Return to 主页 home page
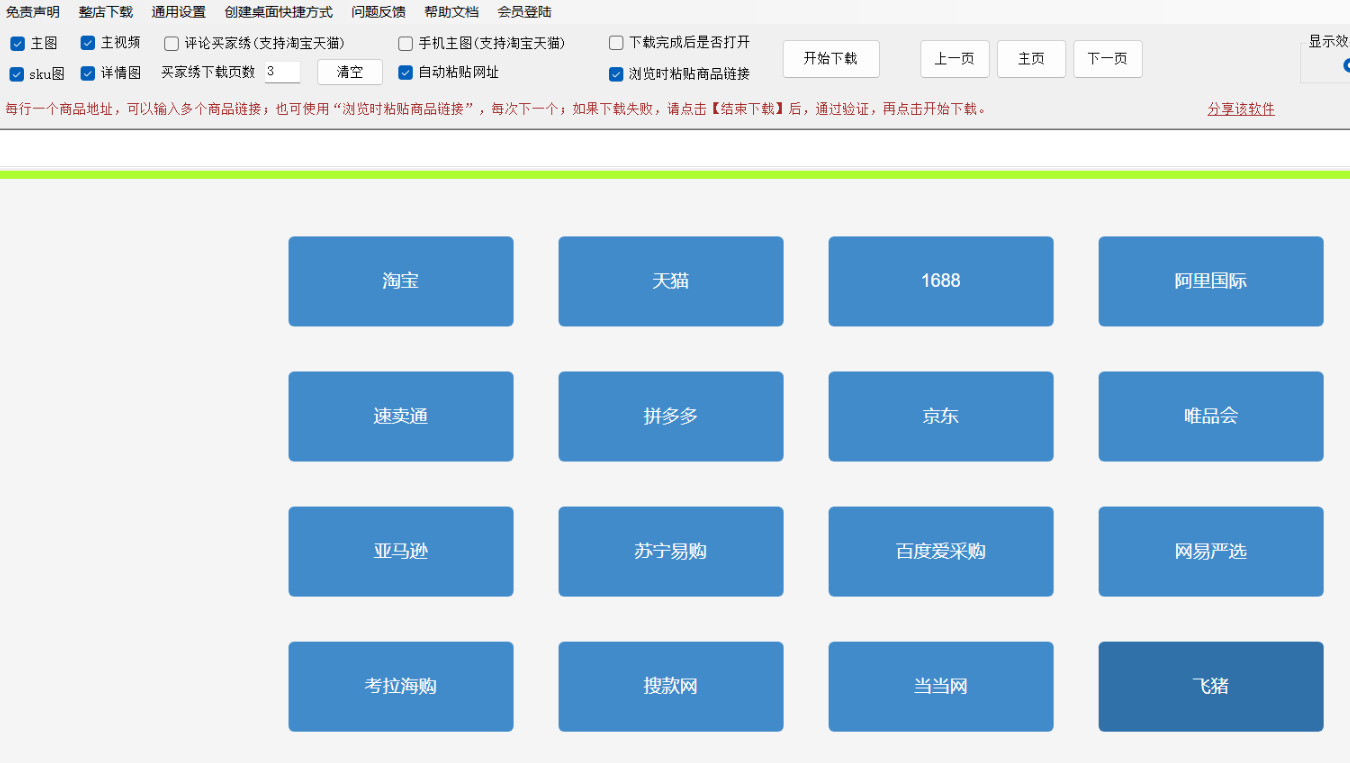This screenshot has height=763, width=1350. (1031, 59)
